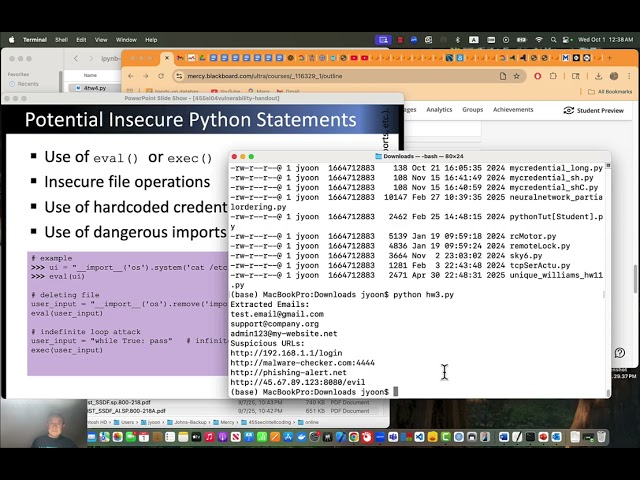Open the Shell menu
640x480 pixels.
pyautogui.click(x=61, y=40)
